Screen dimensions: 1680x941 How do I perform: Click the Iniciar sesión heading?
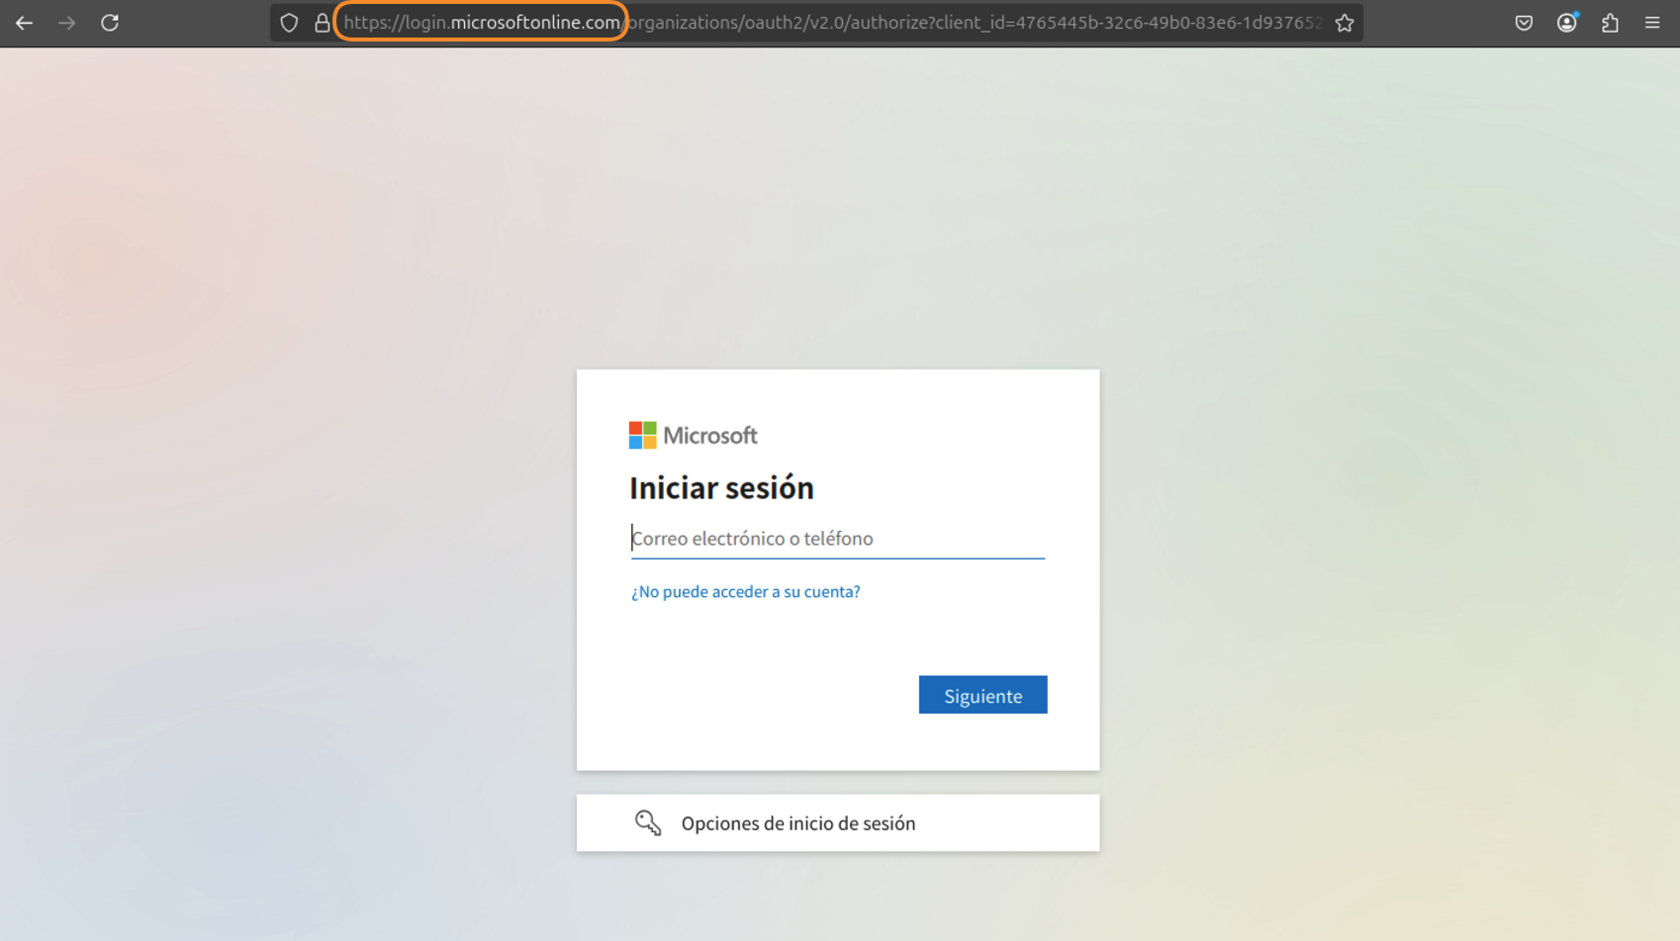(x=721, y=488)
